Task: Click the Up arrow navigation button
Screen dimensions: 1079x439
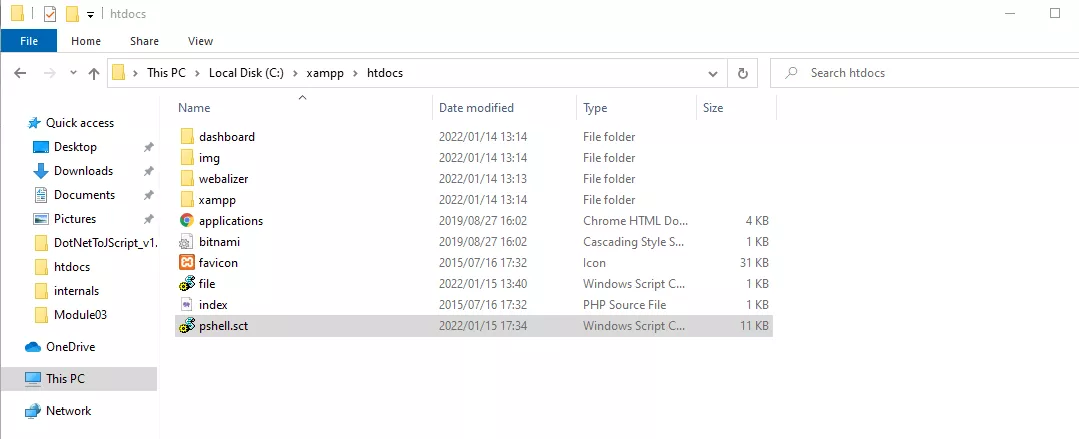Action: (x=94, y=73)
